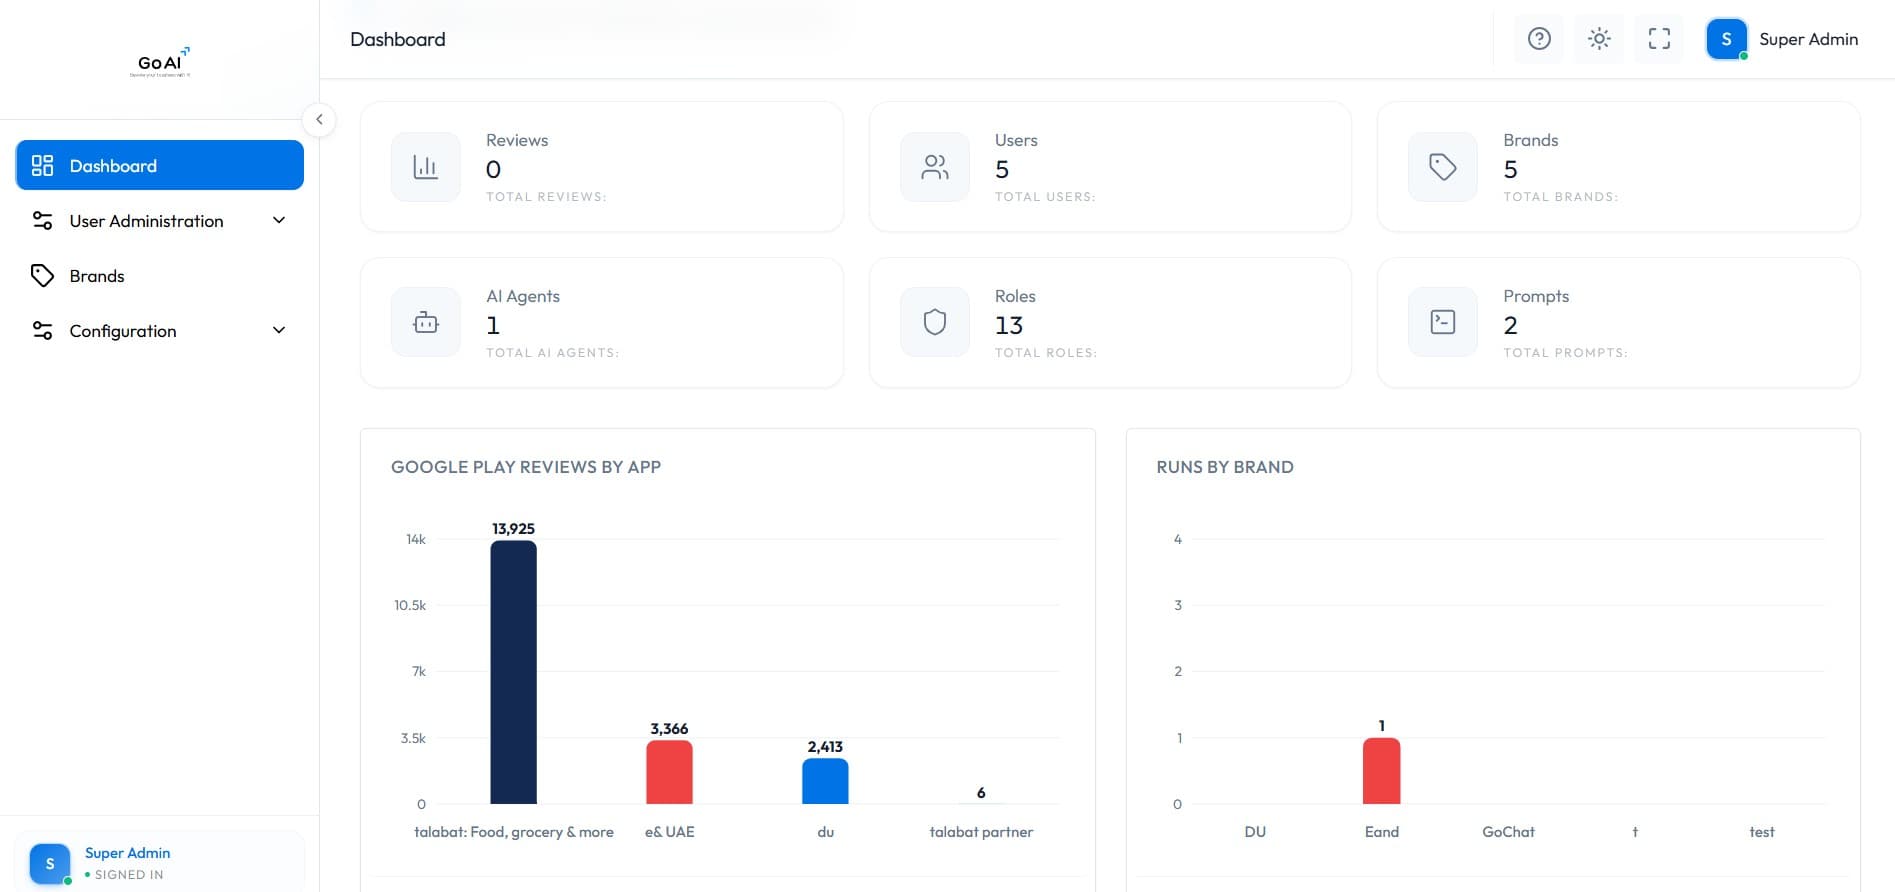Click the 13,925 value label
This screenshot has height=892, width=1895.
point(513,528)
